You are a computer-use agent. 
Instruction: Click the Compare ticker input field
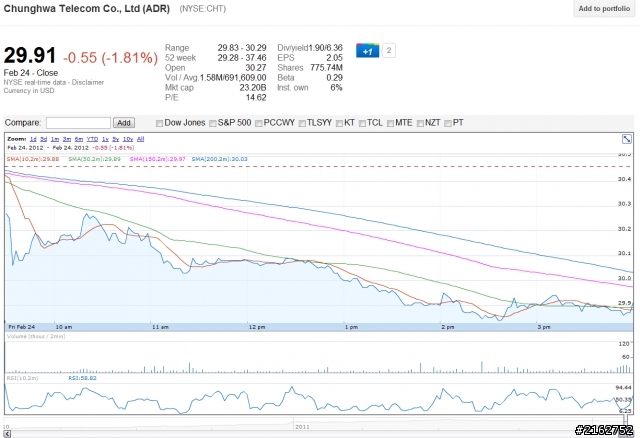78,123
